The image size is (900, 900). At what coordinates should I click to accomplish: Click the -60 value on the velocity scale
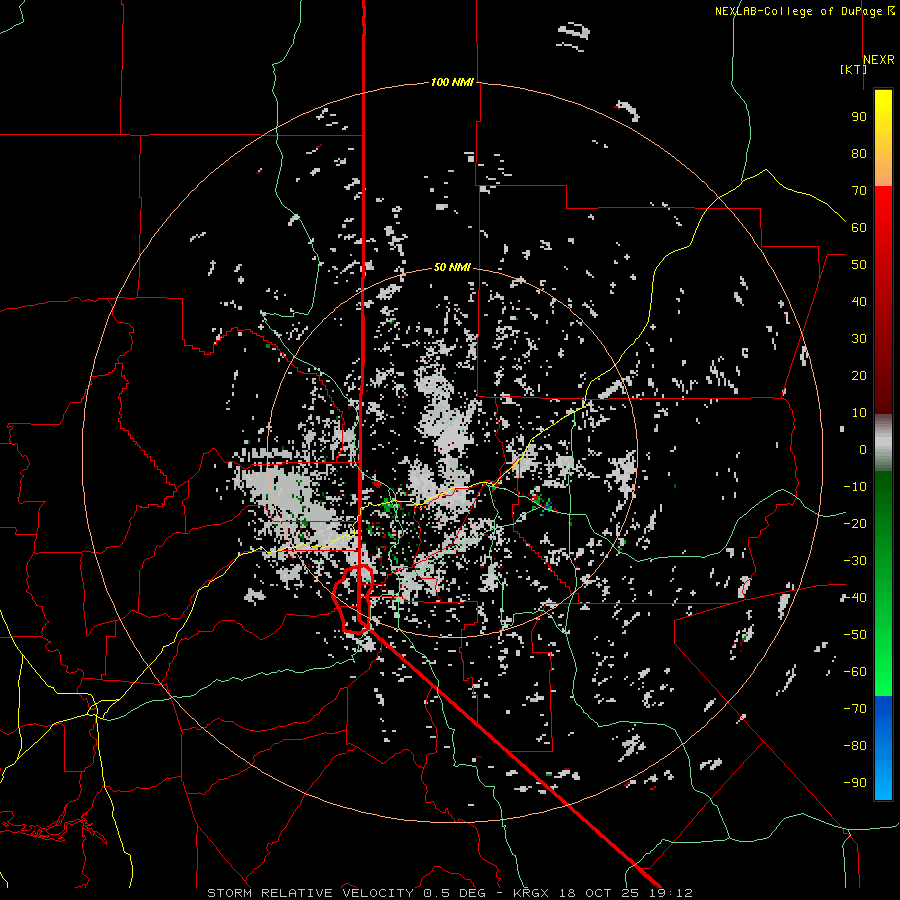coord(855,672)
